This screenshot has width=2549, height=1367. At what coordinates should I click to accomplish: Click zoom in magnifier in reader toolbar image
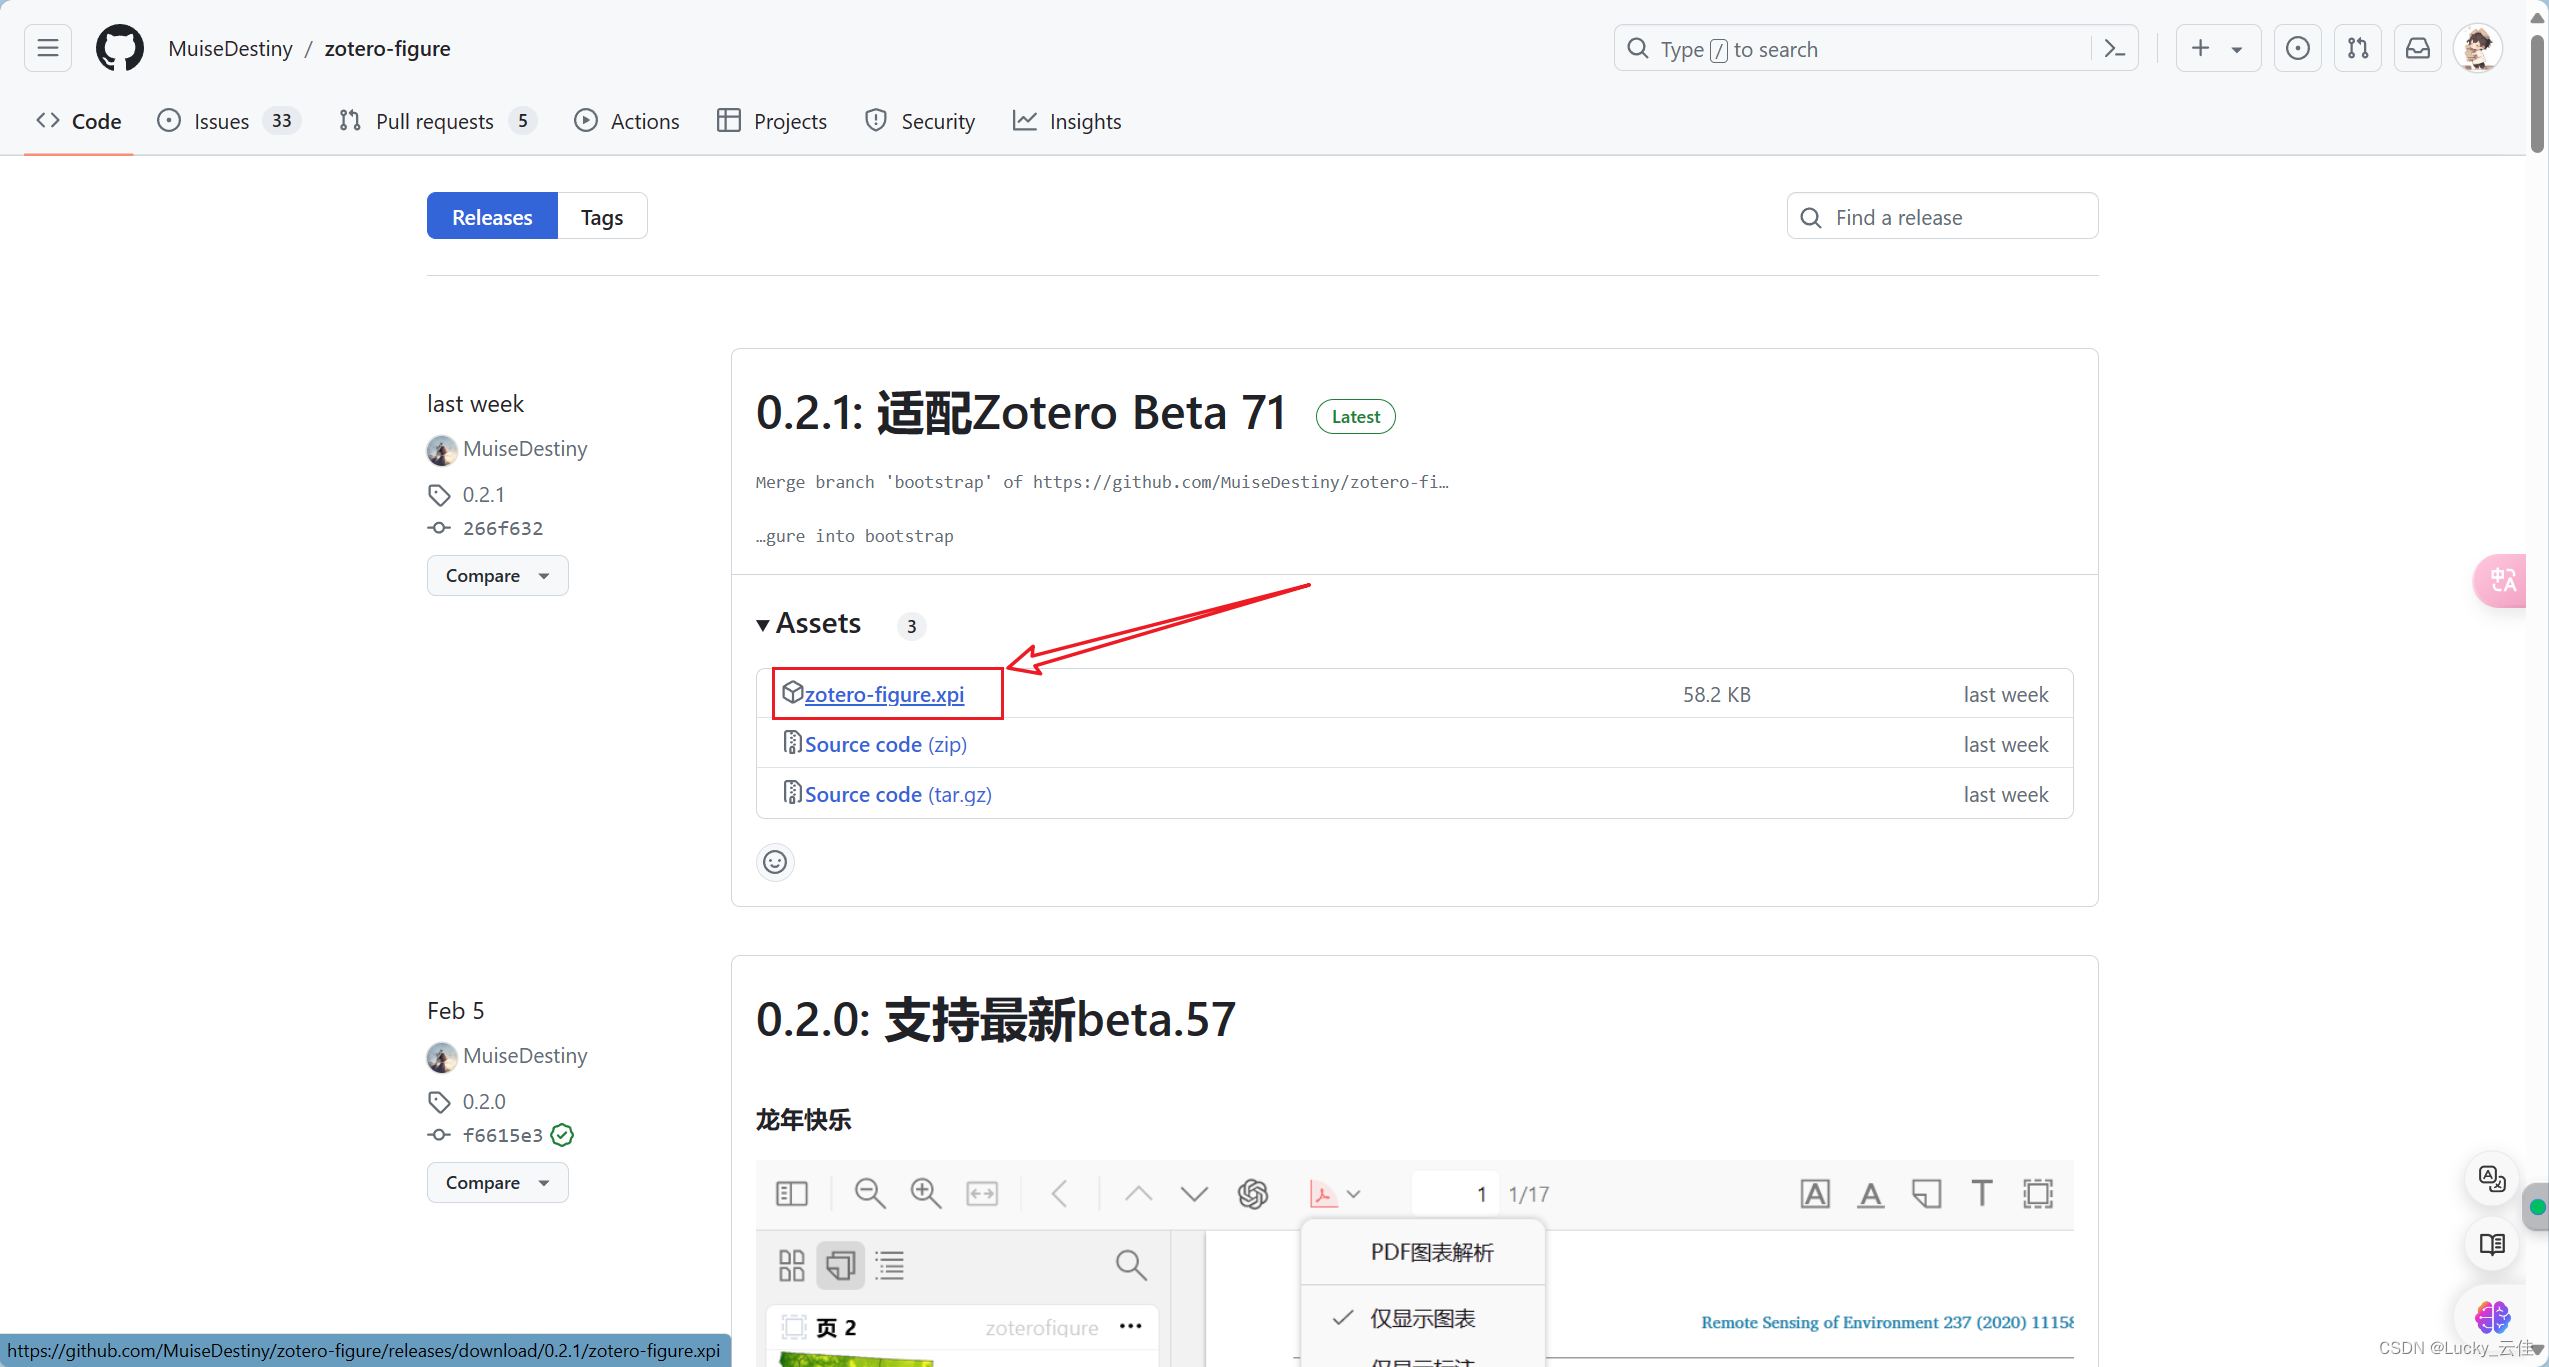(925, 1193)
